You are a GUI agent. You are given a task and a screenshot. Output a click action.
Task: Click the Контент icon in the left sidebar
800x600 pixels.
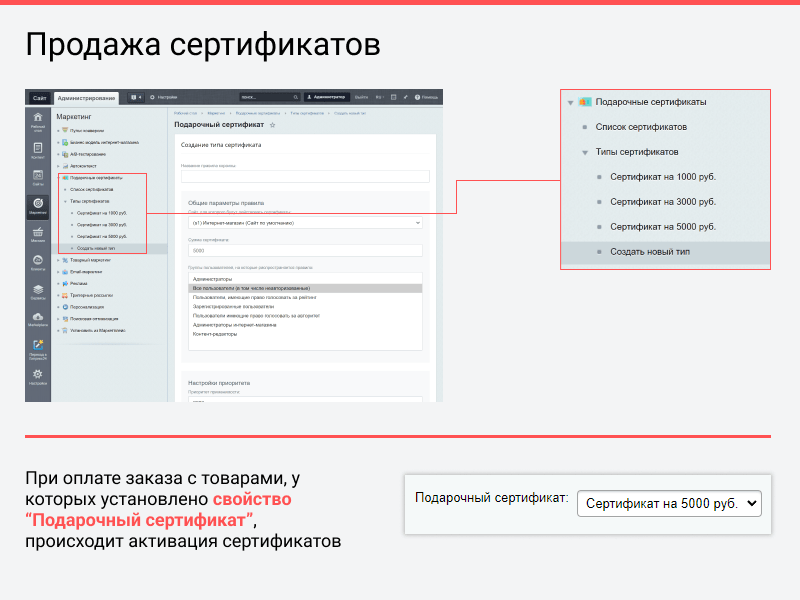36,145
